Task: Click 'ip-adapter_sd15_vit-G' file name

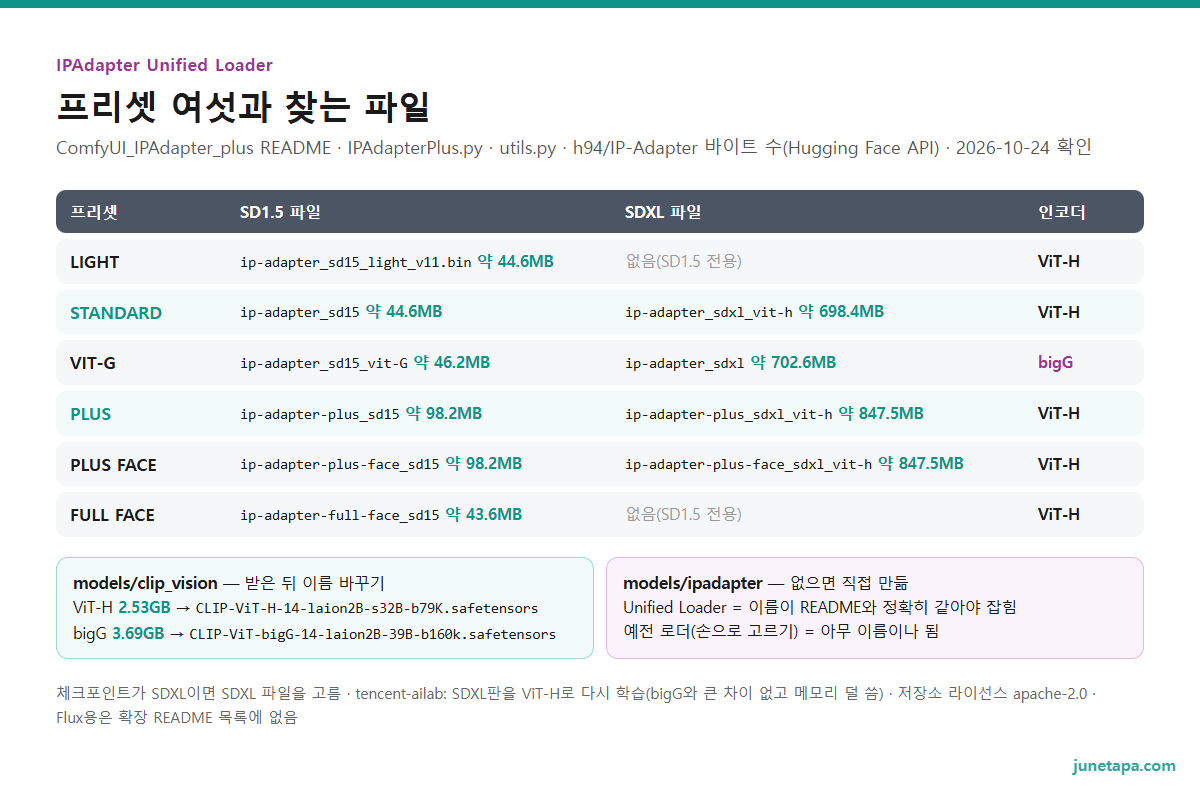Action: point(324,363)
